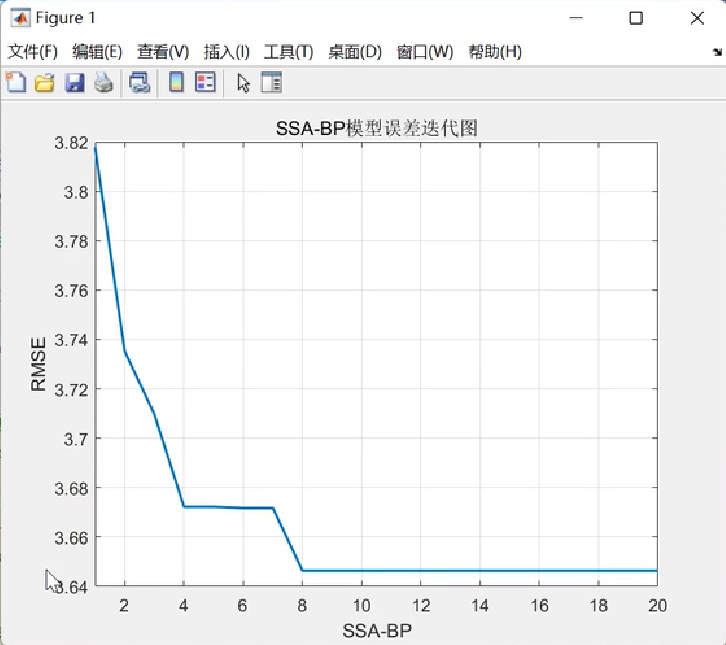Screen dimensions: 726x645
Task: Maximize the Figure 1 window
Action: click(636, 18)
